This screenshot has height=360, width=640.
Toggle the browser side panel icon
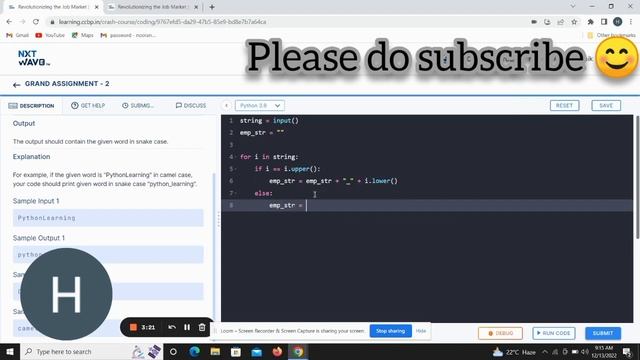(604, 22)
